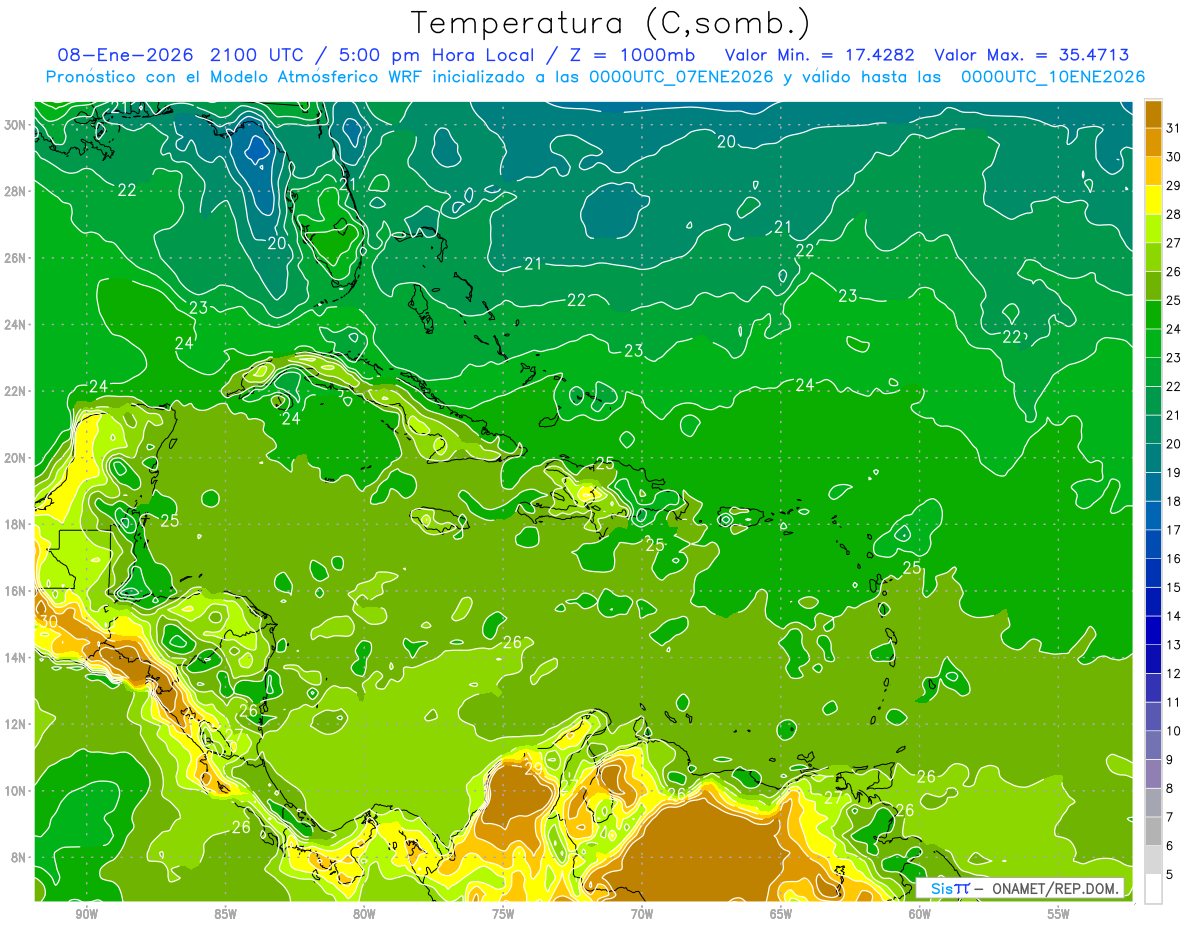Select the pressure level 'Z = 1000mb'
The height and width of the screenshot is (927, 1200).
(x=628, y=55)
